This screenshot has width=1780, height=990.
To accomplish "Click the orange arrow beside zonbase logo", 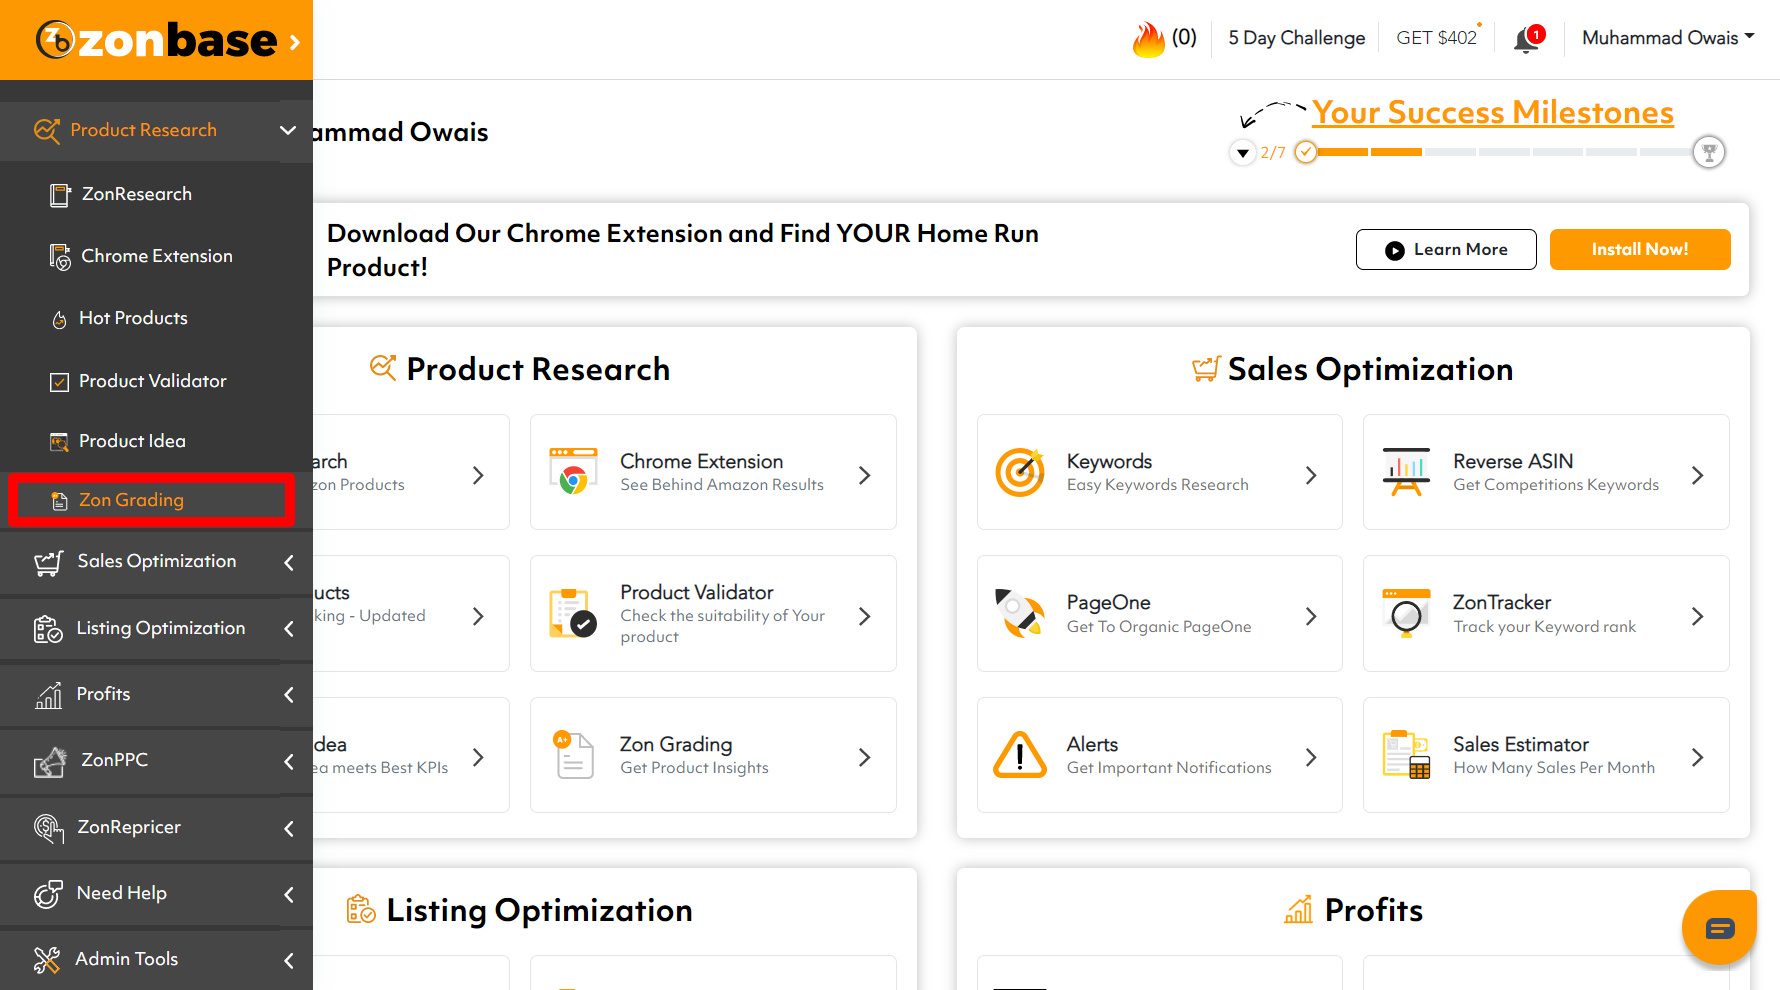I will 295,42.
